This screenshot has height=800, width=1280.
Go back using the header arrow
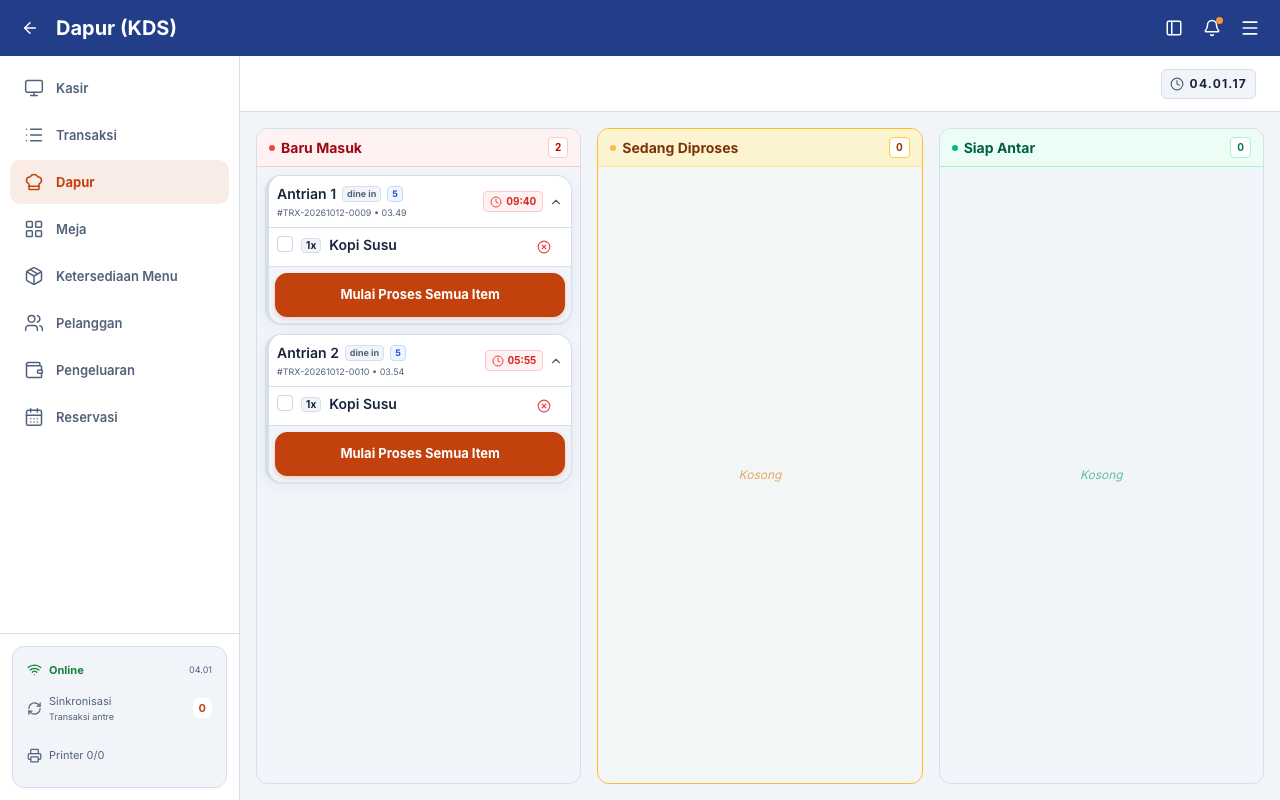30,28
